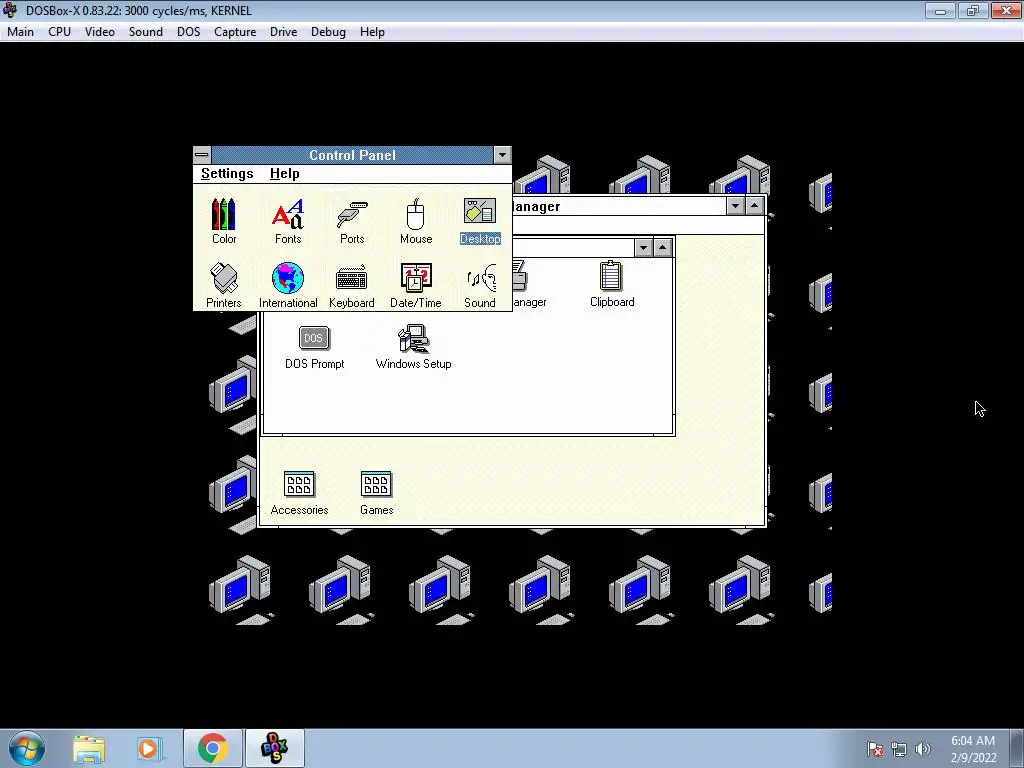The image size is (1024, 768).
Task: Select the Windows Setup icon
Action: (x=413, y=347)
